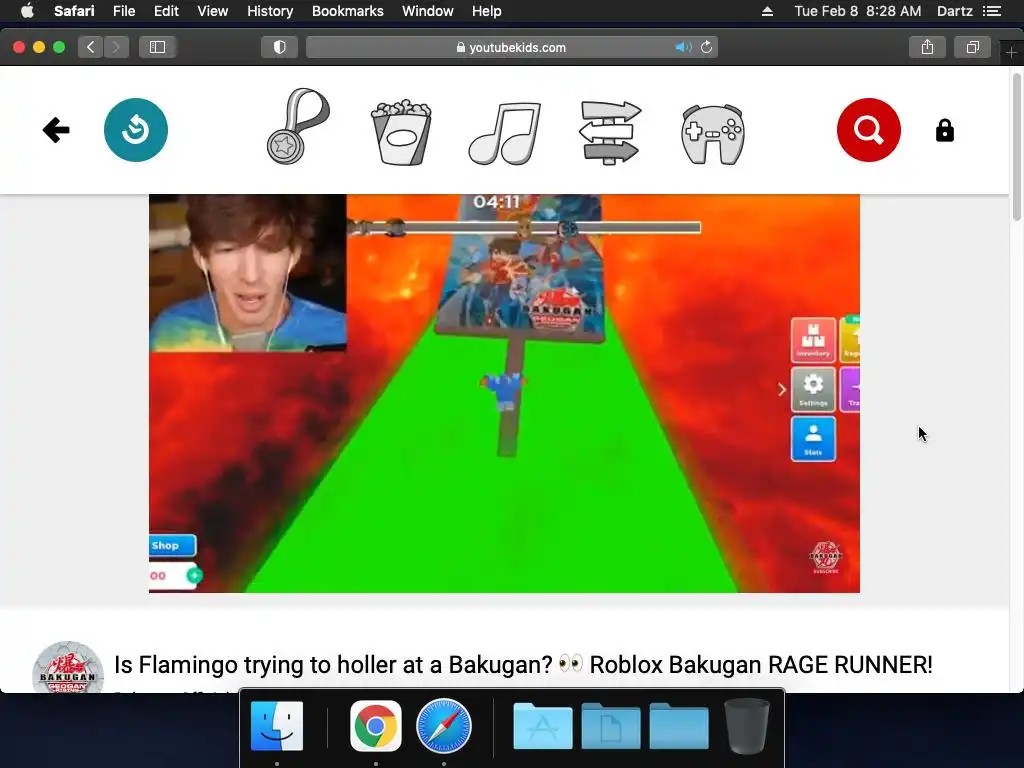Open the Window menu
Image resolution: width=1024 pixels, height=768 pixels.
pos(428,11)
